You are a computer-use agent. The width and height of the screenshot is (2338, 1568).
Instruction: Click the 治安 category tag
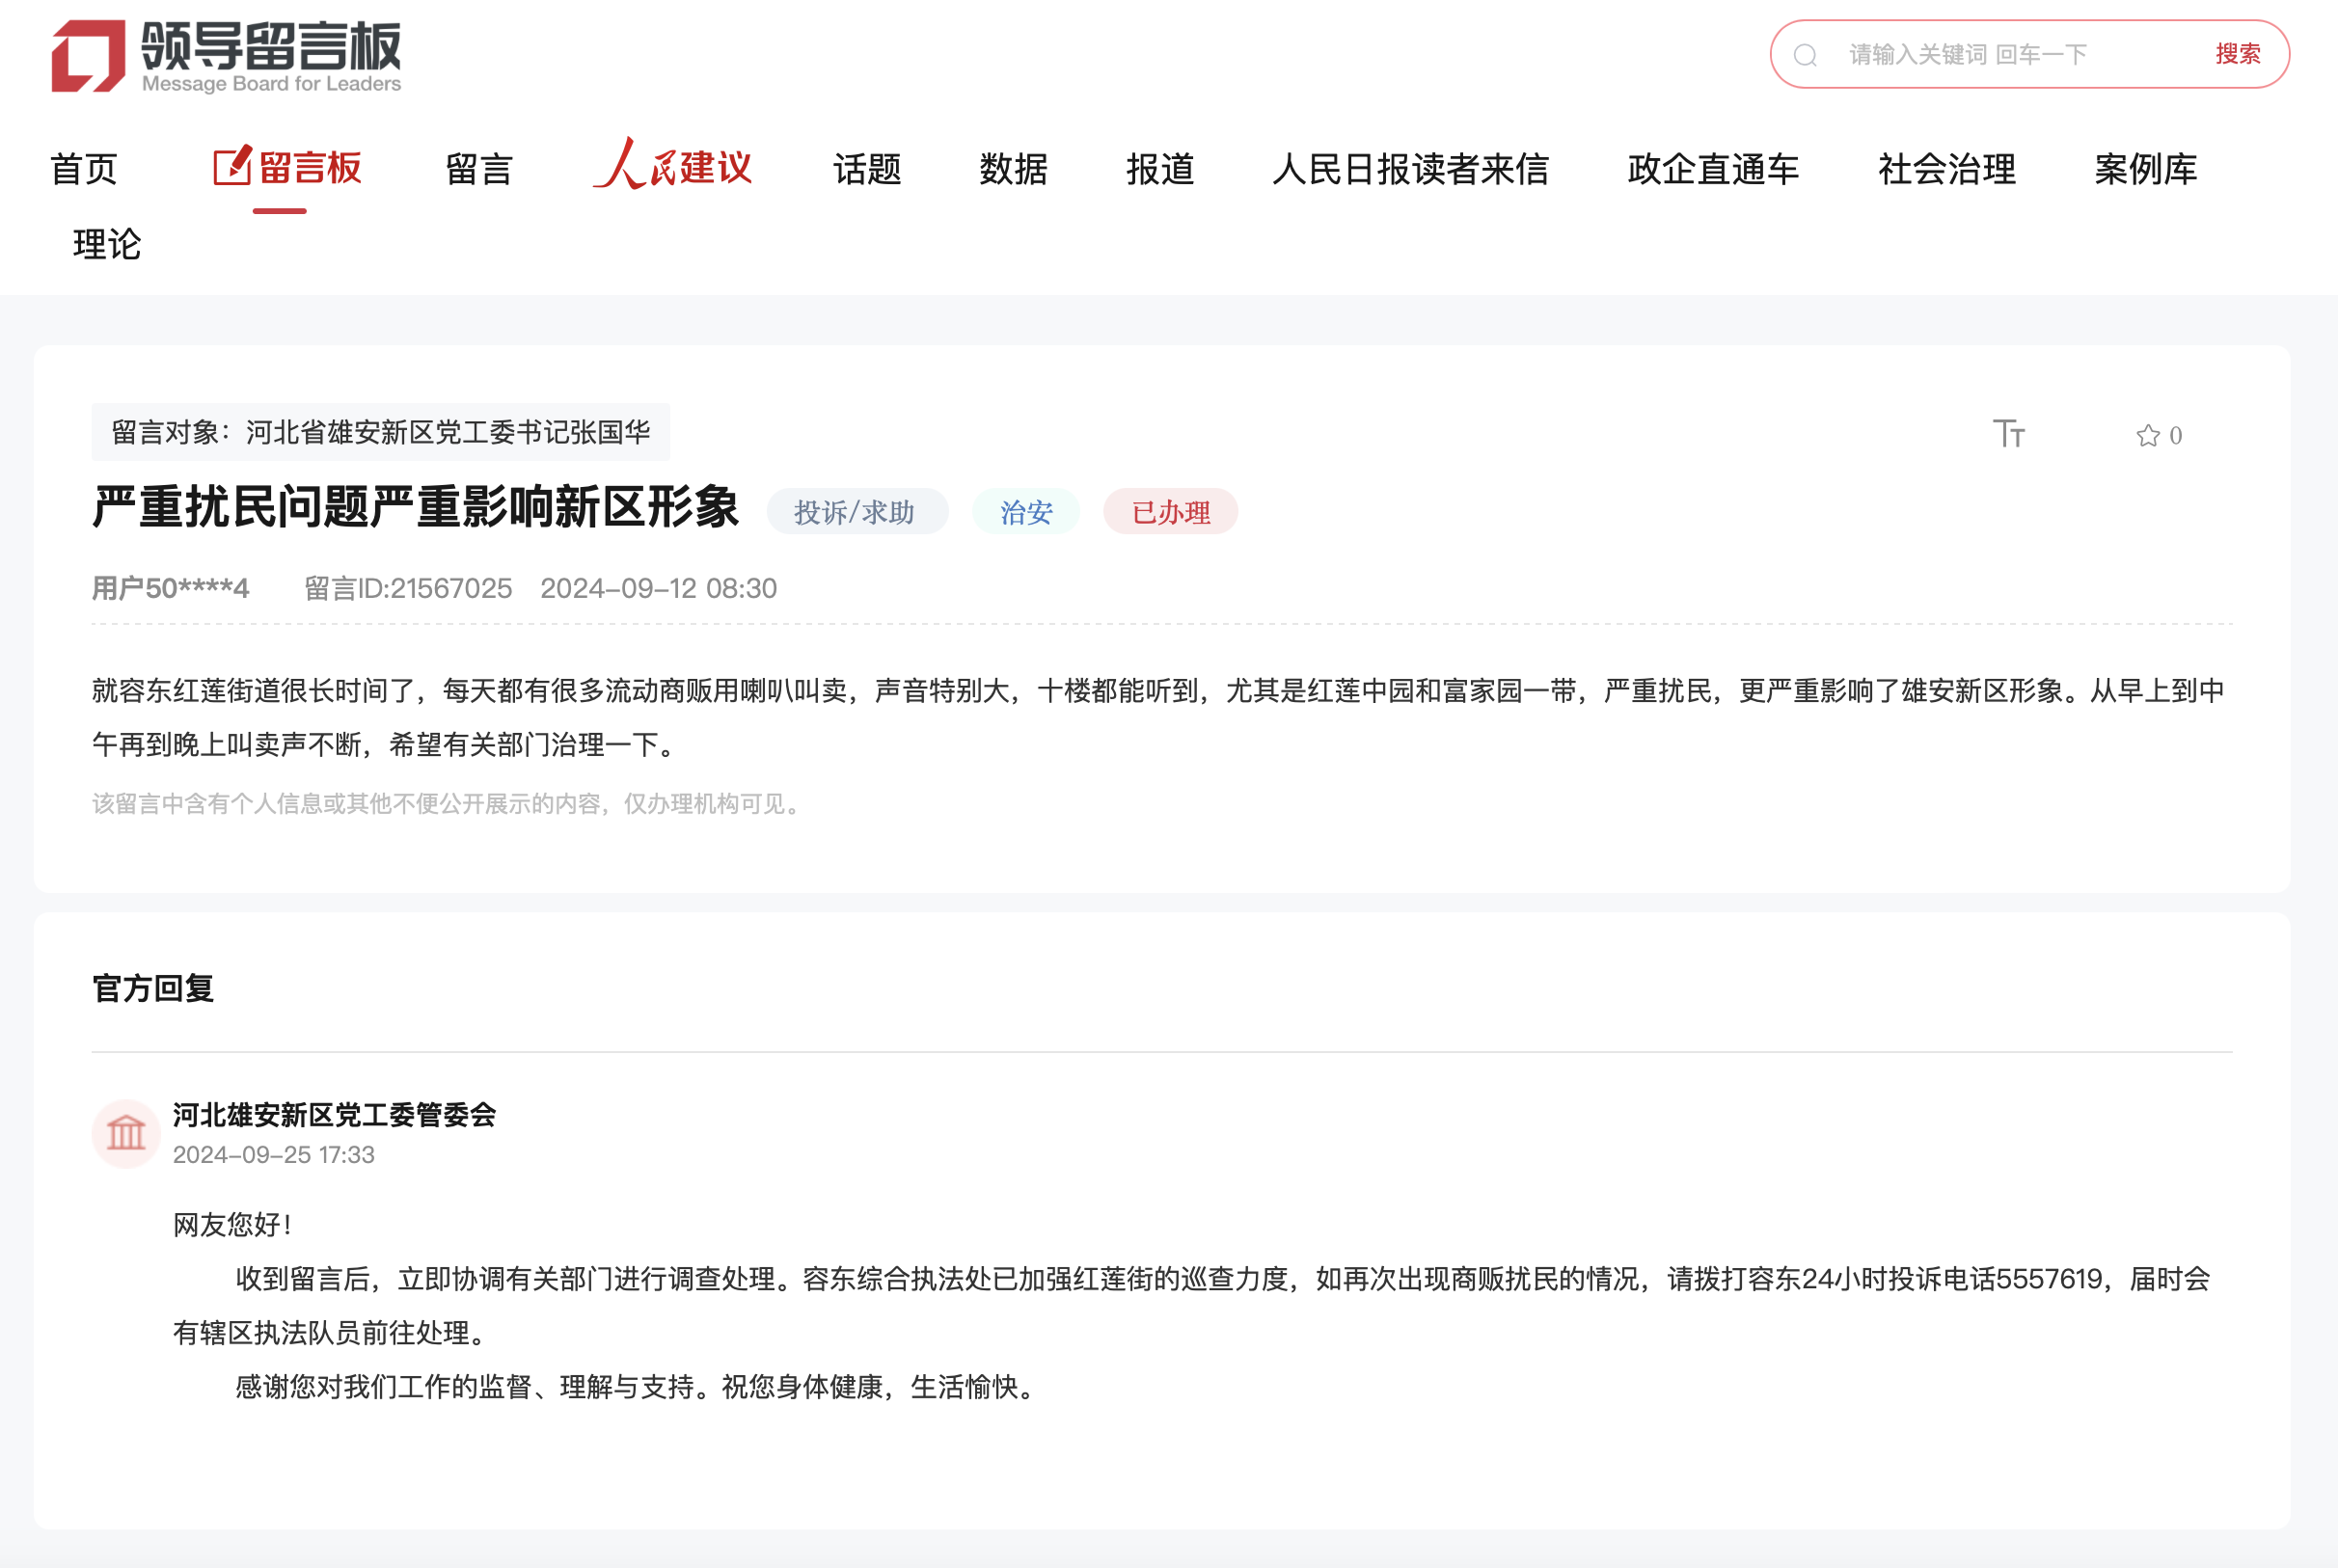[x=1024, y=511]
